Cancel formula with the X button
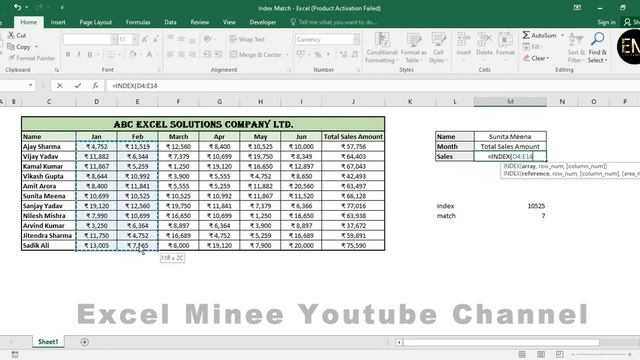This screenshot has width=640, height=360. click(60, 85)
